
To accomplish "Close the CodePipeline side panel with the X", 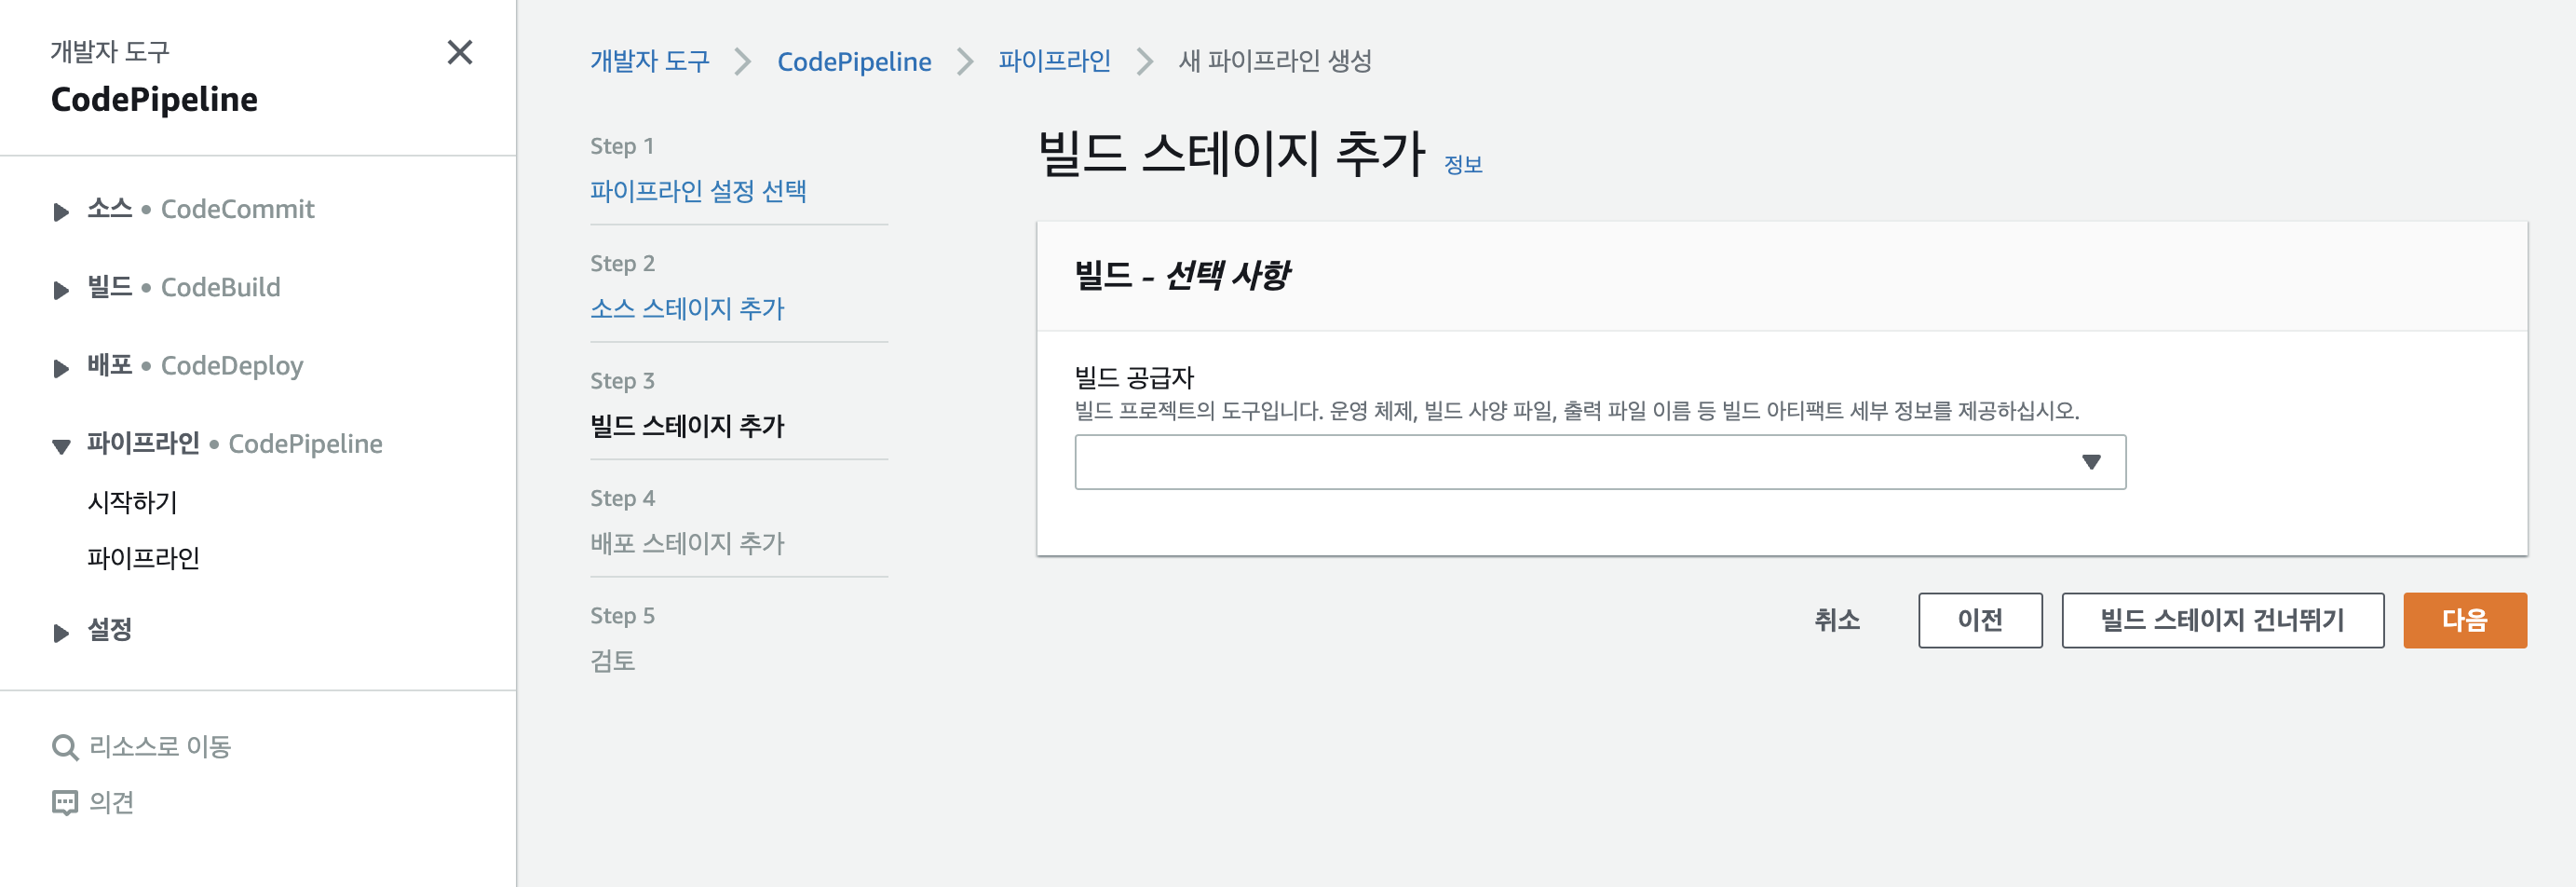I will (x=460, y=54).
